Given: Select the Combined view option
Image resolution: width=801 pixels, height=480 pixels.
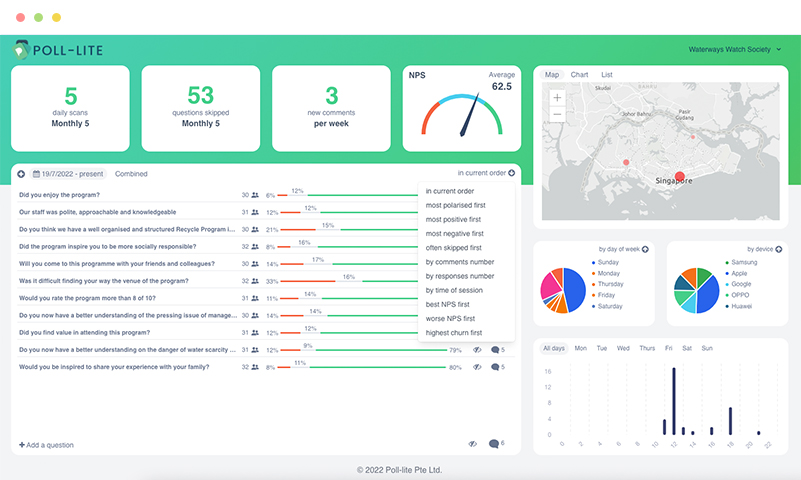Looking at the screenshot, I should pos(131,174).
